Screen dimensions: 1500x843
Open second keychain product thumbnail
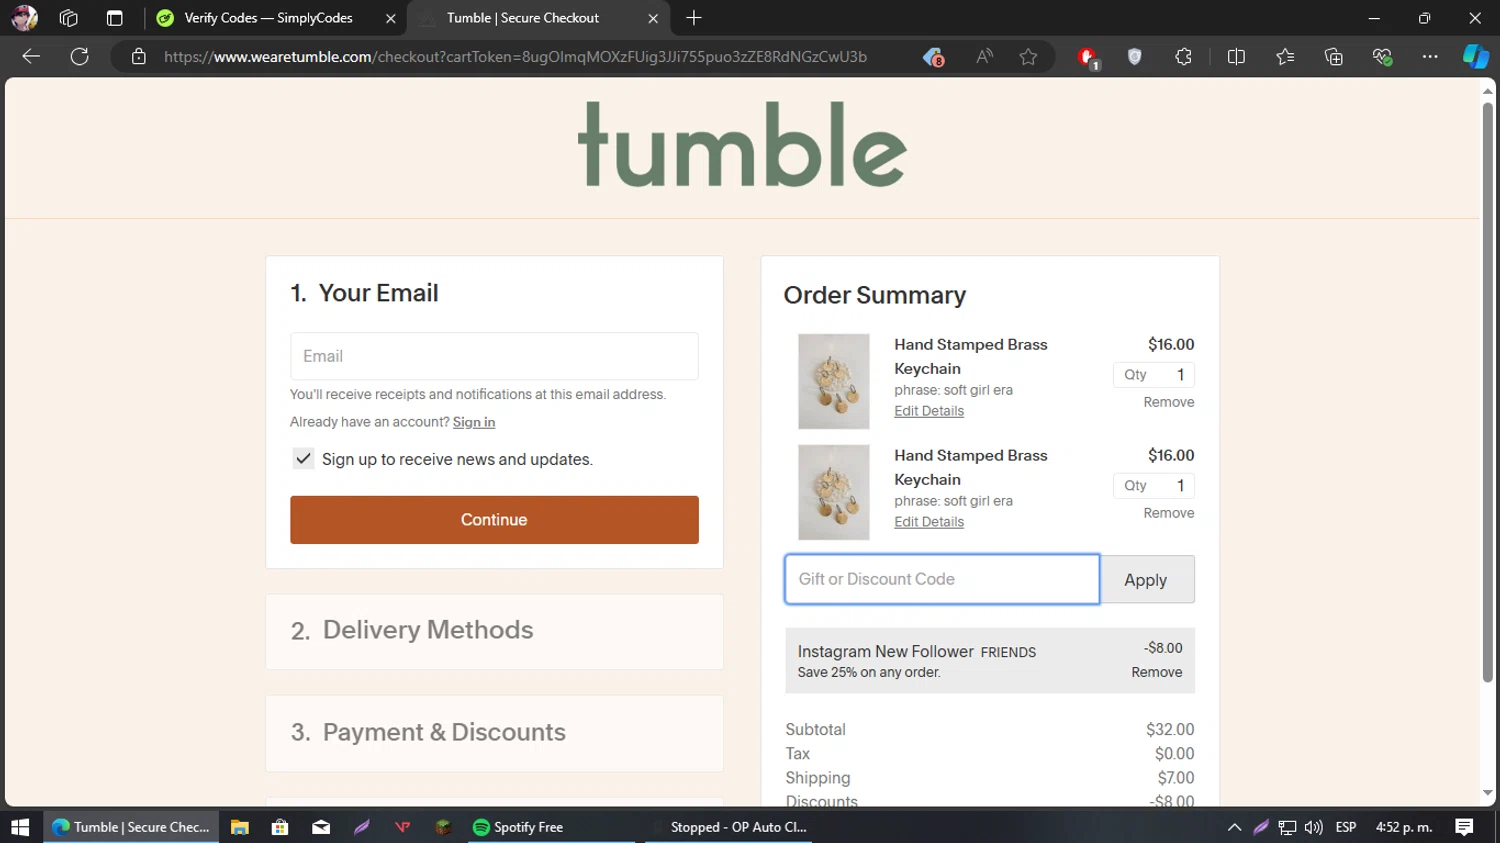pyautogui.click(x=834, y=493)
